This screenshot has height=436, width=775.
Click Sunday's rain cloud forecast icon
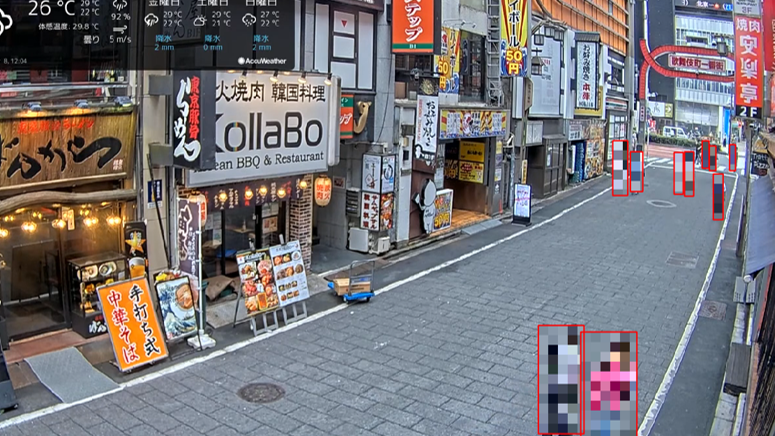(249, 19)
